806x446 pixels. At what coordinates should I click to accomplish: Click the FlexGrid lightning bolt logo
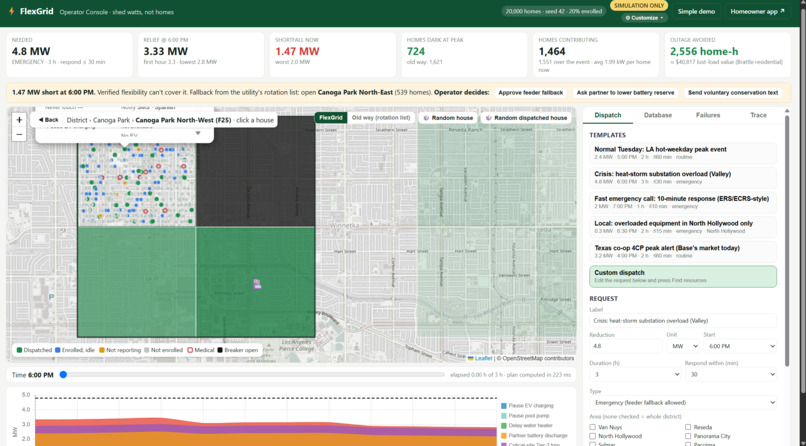point(11,11)
